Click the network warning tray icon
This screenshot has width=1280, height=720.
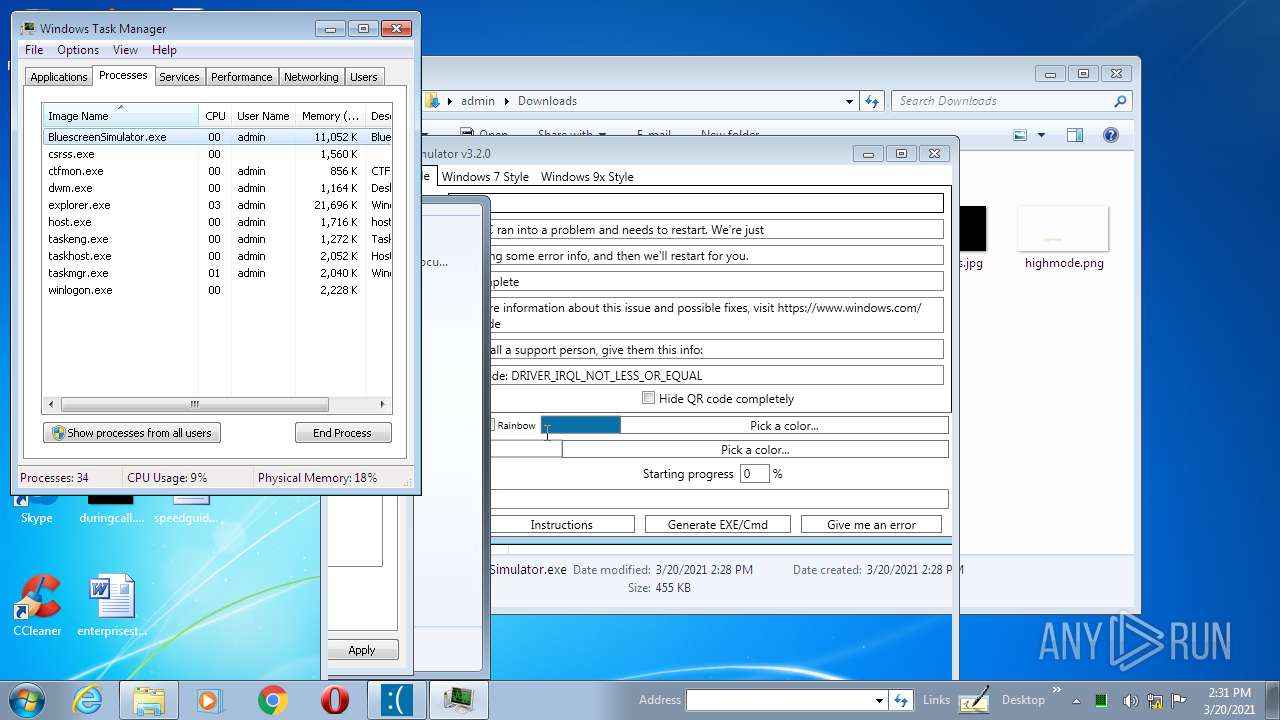pyautogui.click(x=1154, y=700)
